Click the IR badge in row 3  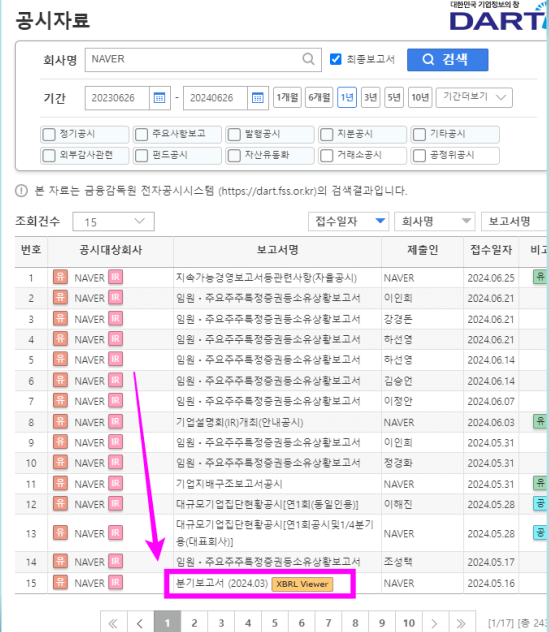[x=115, y=318]
